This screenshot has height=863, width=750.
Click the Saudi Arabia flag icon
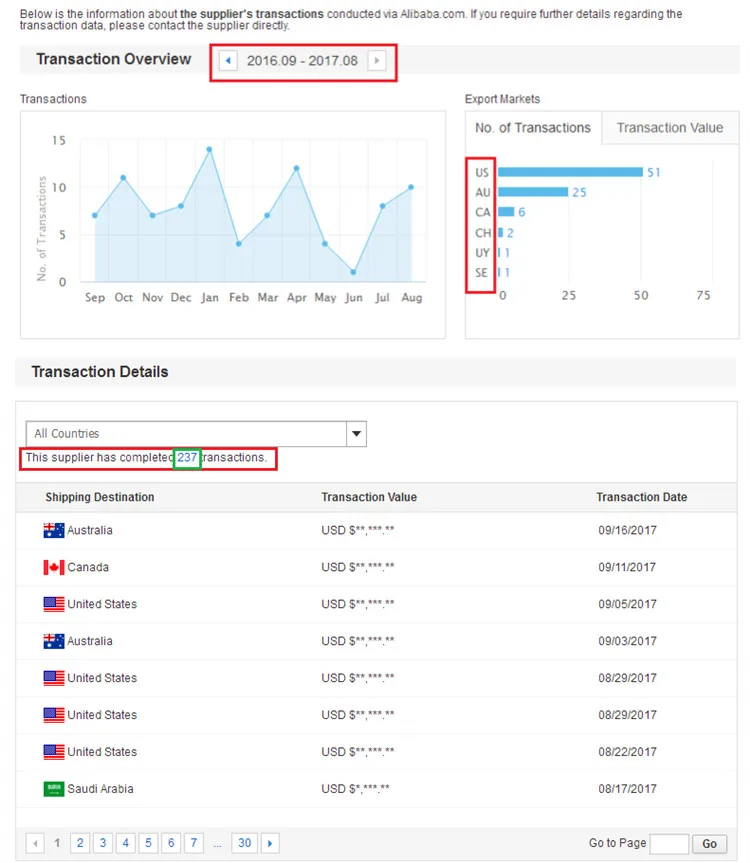pyautogui.click(x=54, y=789)
